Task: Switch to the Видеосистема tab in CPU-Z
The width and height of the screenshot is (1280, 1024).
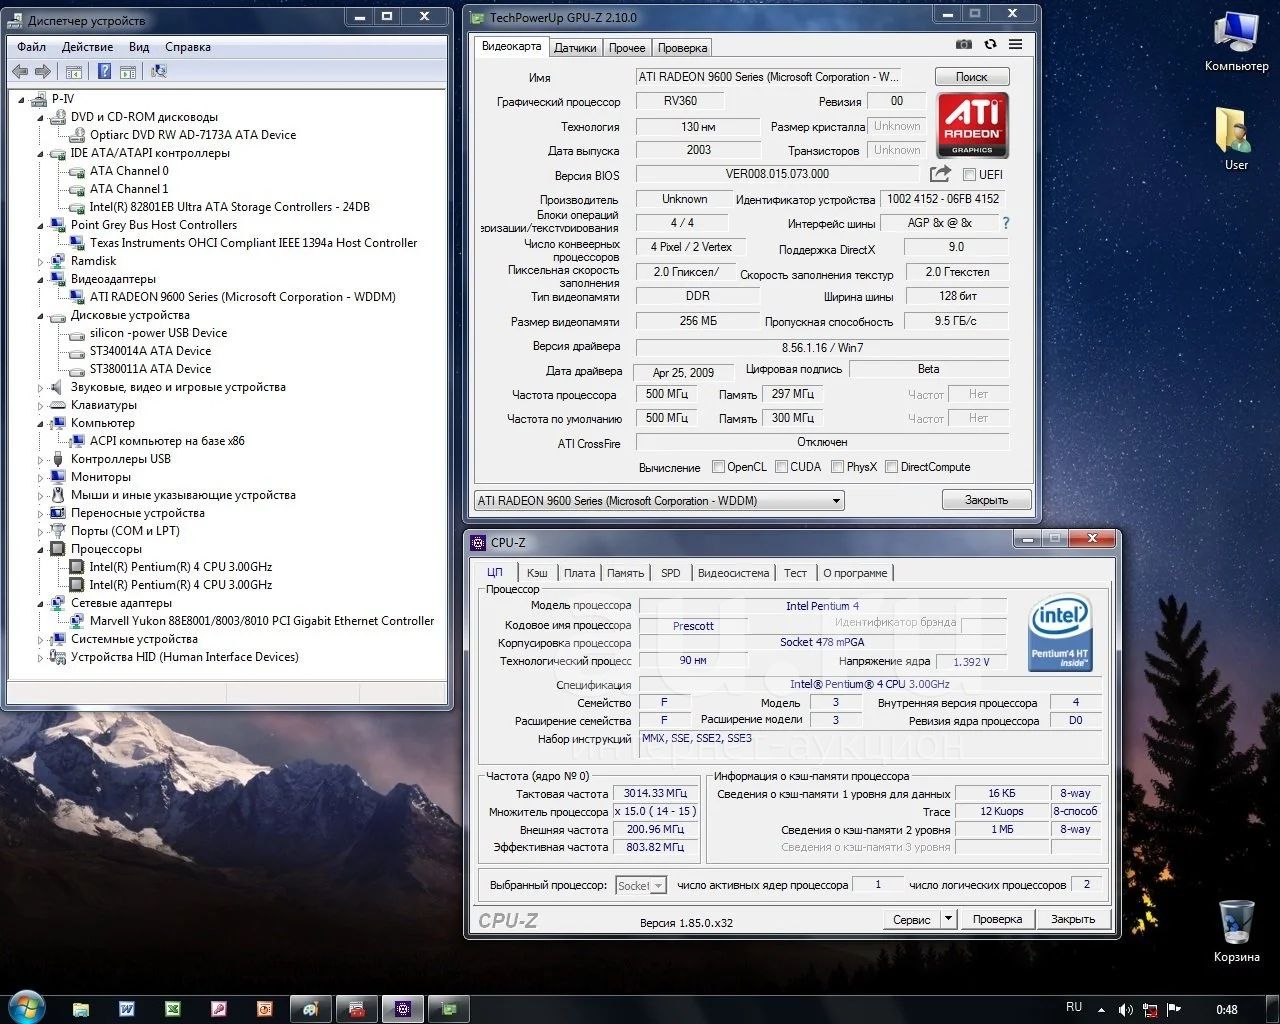Action: click(733, 573)
